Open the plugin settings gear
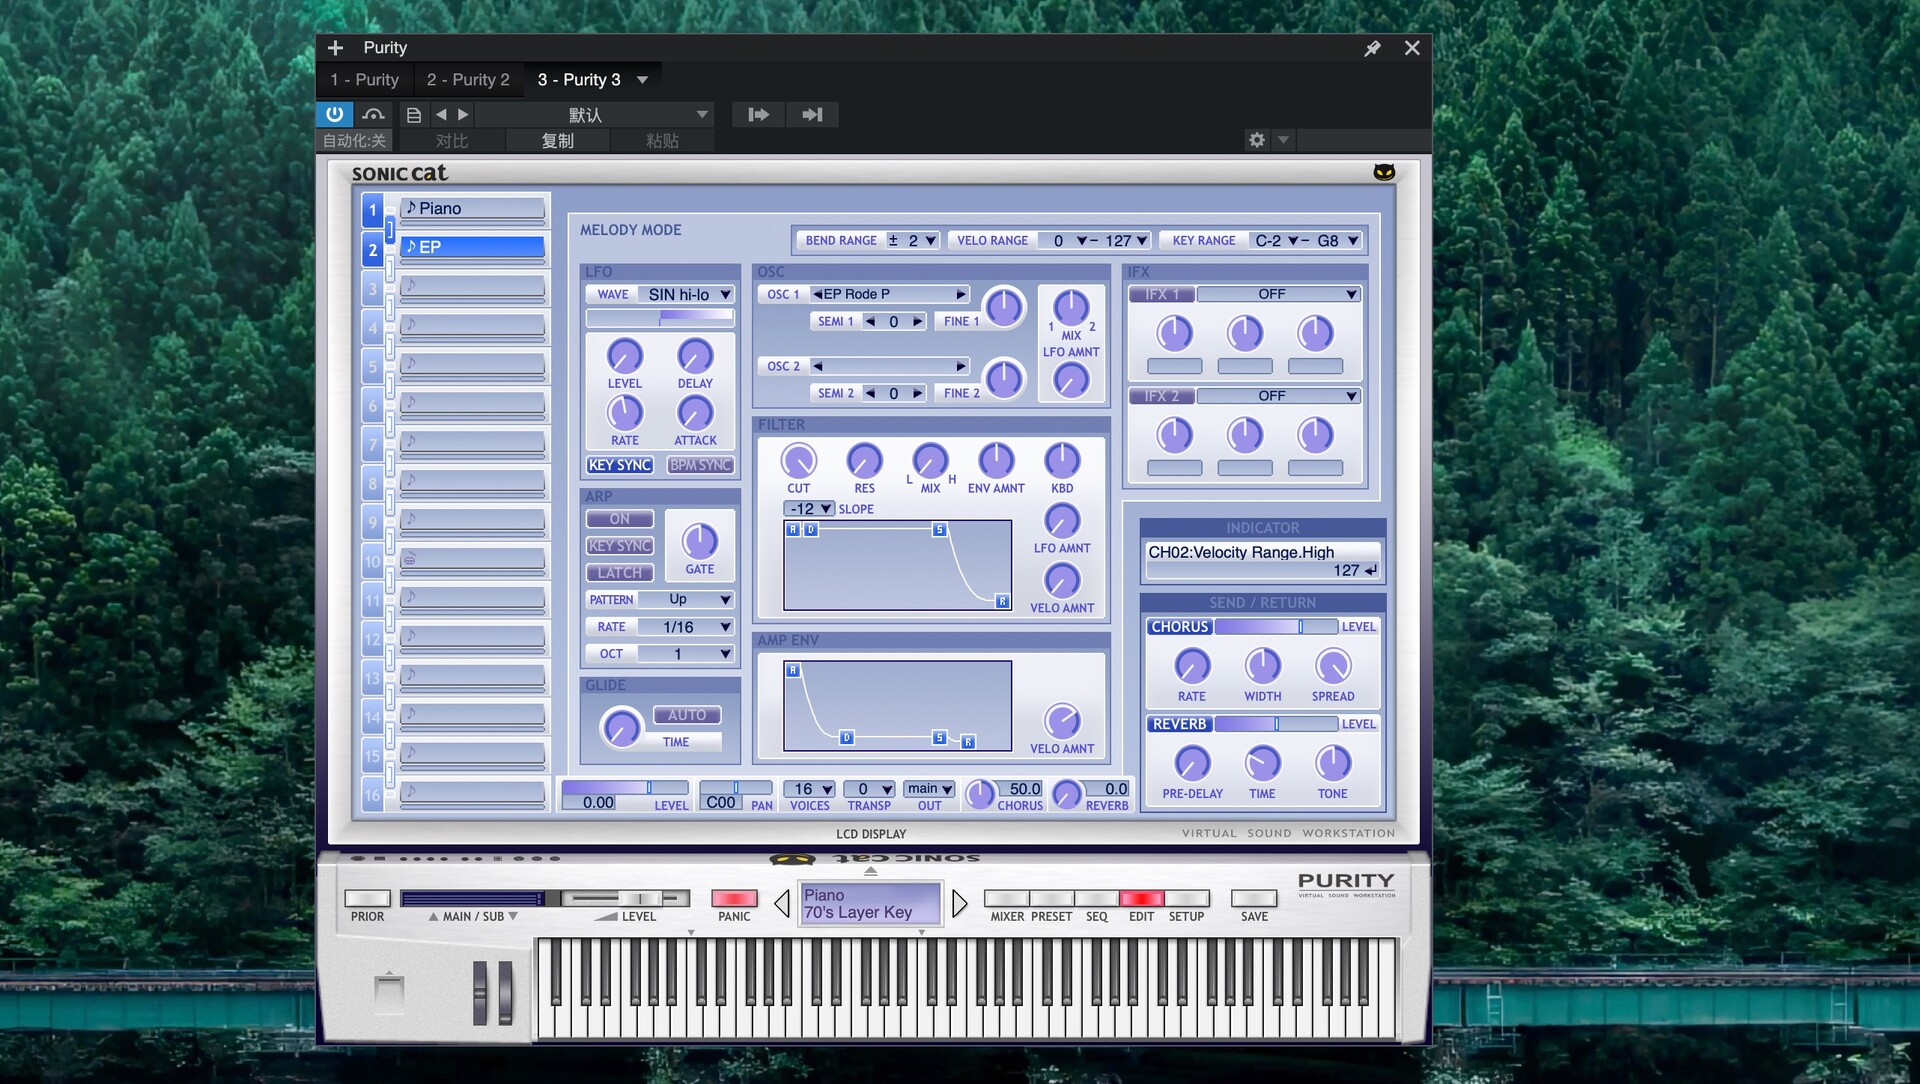Viewport: 1920px width, 1084px height. click(x=1257, y=140)
